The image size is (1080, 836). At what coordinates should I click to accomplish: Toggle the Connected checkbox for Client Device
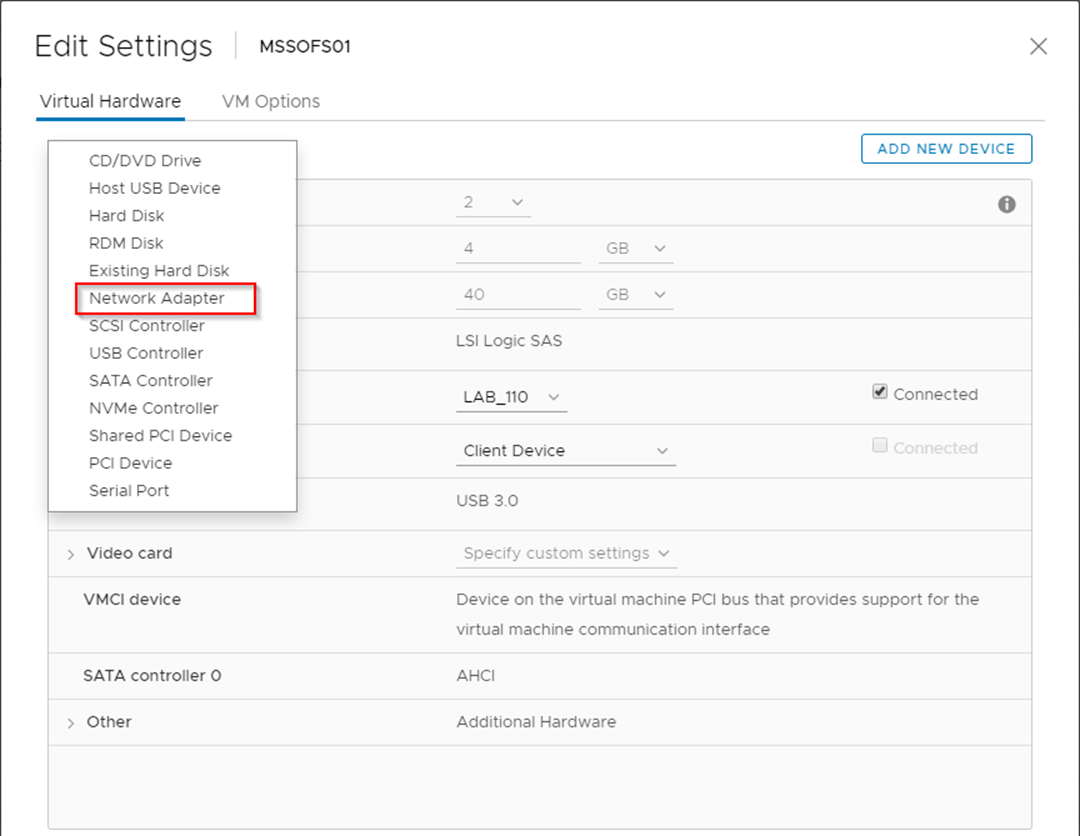point(880,447)
